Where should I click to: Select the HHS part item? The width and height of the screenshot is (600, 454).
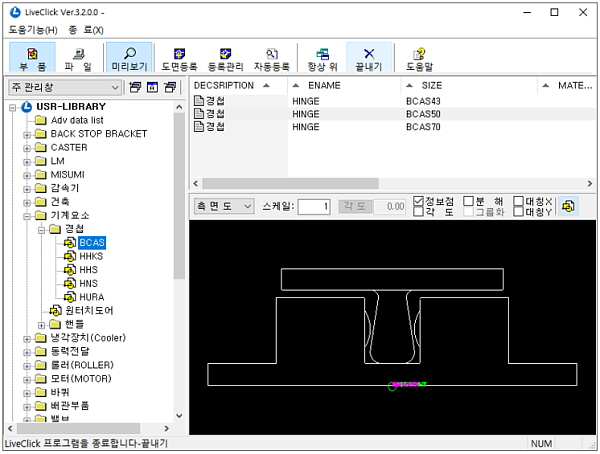(88, 270)
